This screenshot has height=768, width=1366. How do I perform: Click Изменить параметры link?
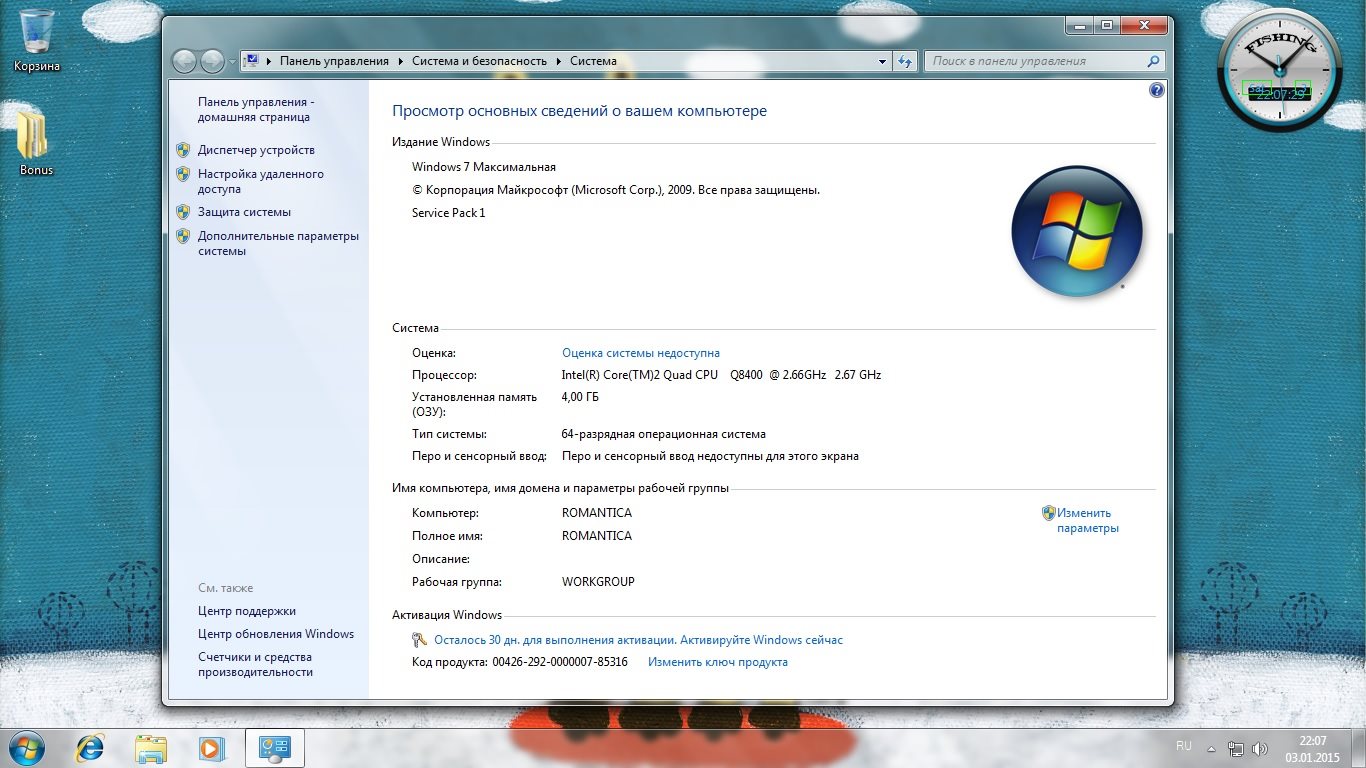pos(1088,520)
